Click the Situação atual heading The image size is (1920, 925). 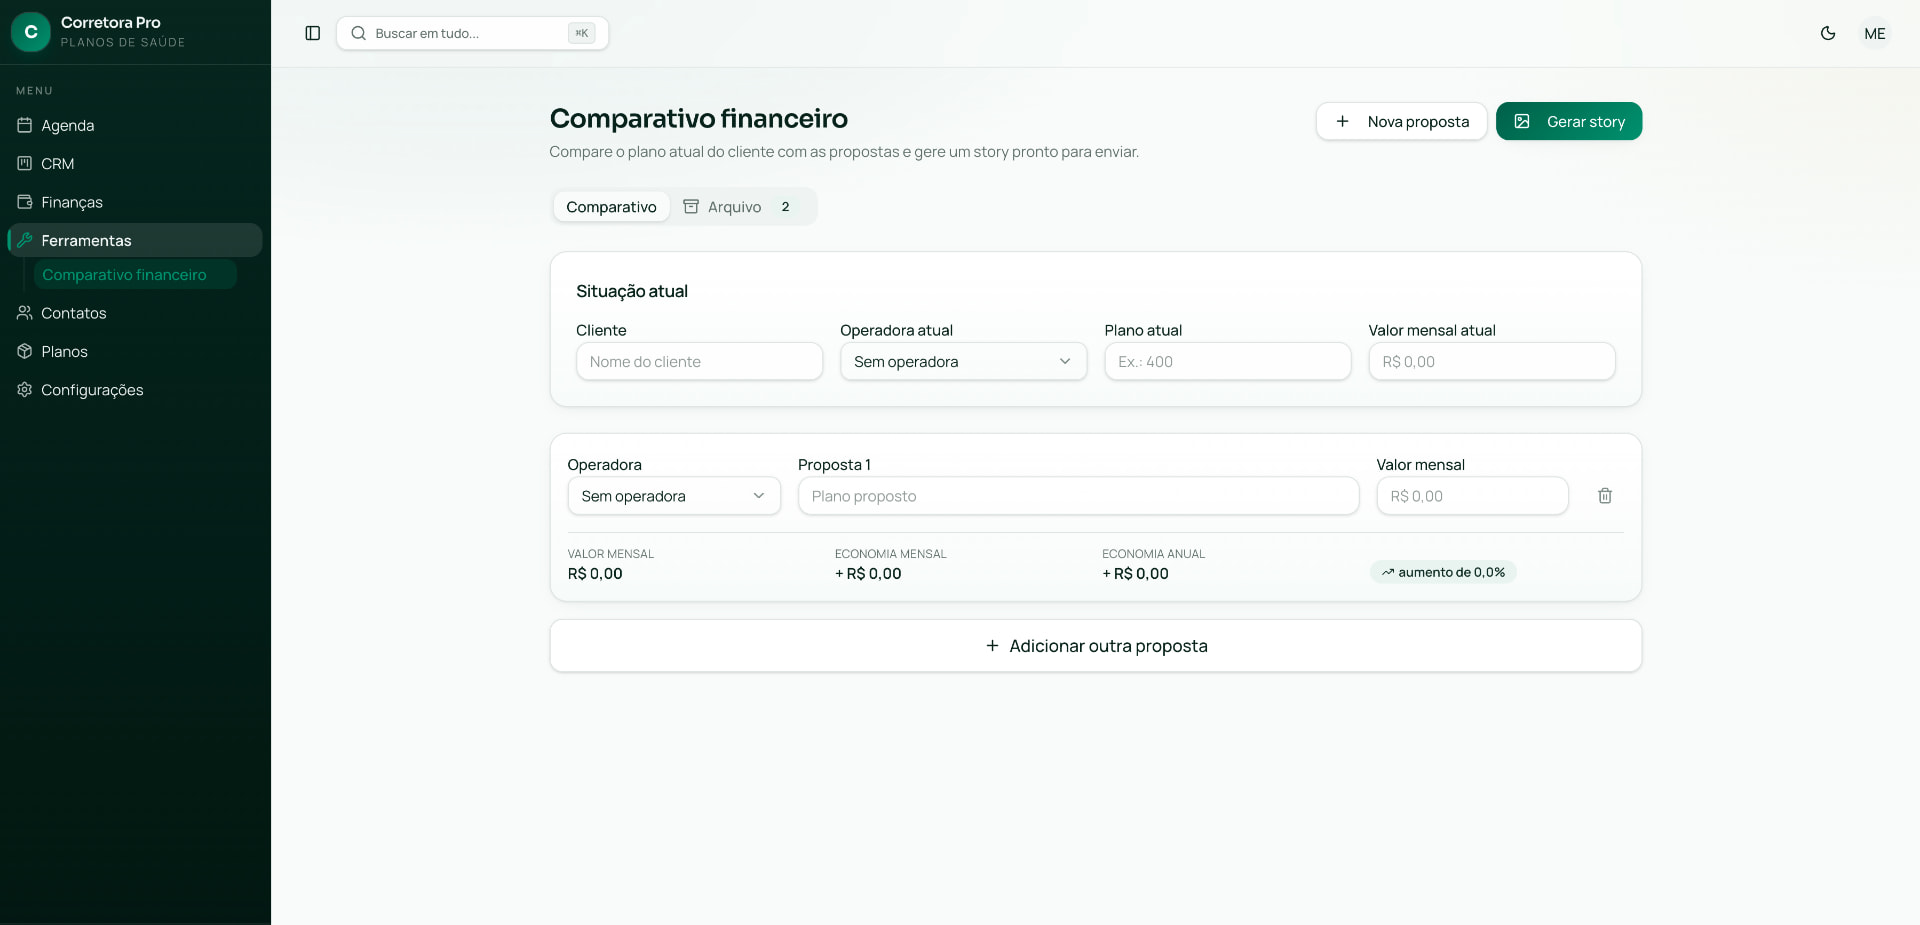click(632, 291)
